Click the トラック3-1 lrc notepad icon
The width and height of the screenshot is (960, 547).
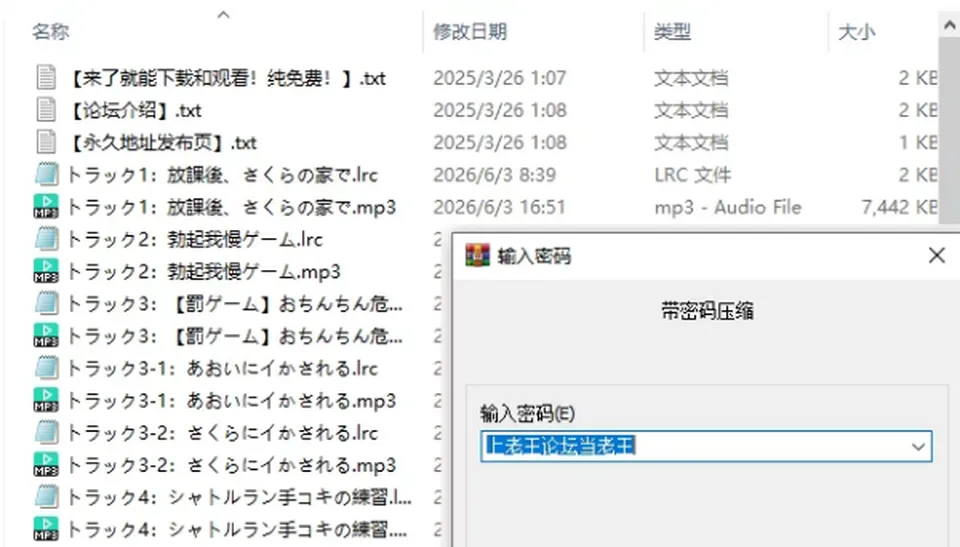point(47,368)
